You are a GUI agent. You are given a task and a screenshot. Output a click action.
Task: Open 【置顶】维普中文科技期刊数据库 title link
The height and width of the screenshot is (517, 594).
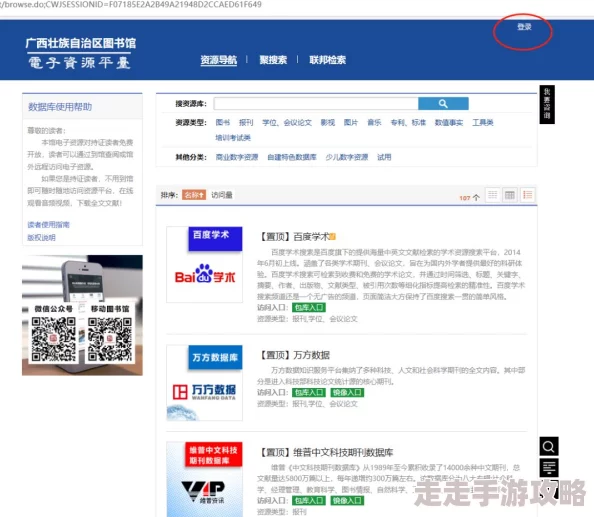[x=326, y=452]
